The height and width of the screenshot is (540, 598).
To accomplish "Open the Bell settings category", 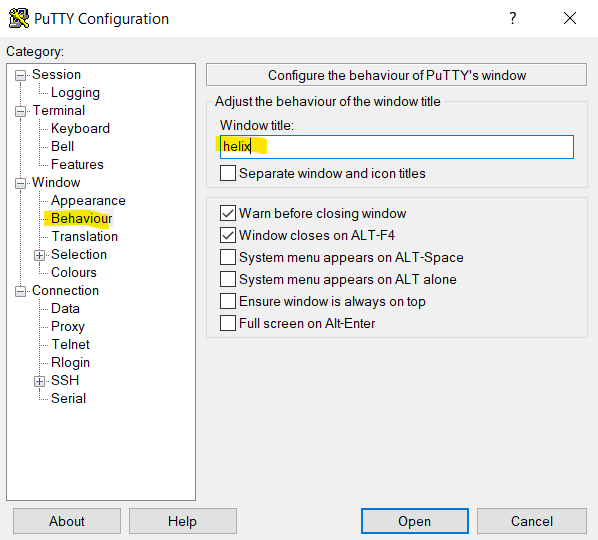I will click(x=63, y=146).
